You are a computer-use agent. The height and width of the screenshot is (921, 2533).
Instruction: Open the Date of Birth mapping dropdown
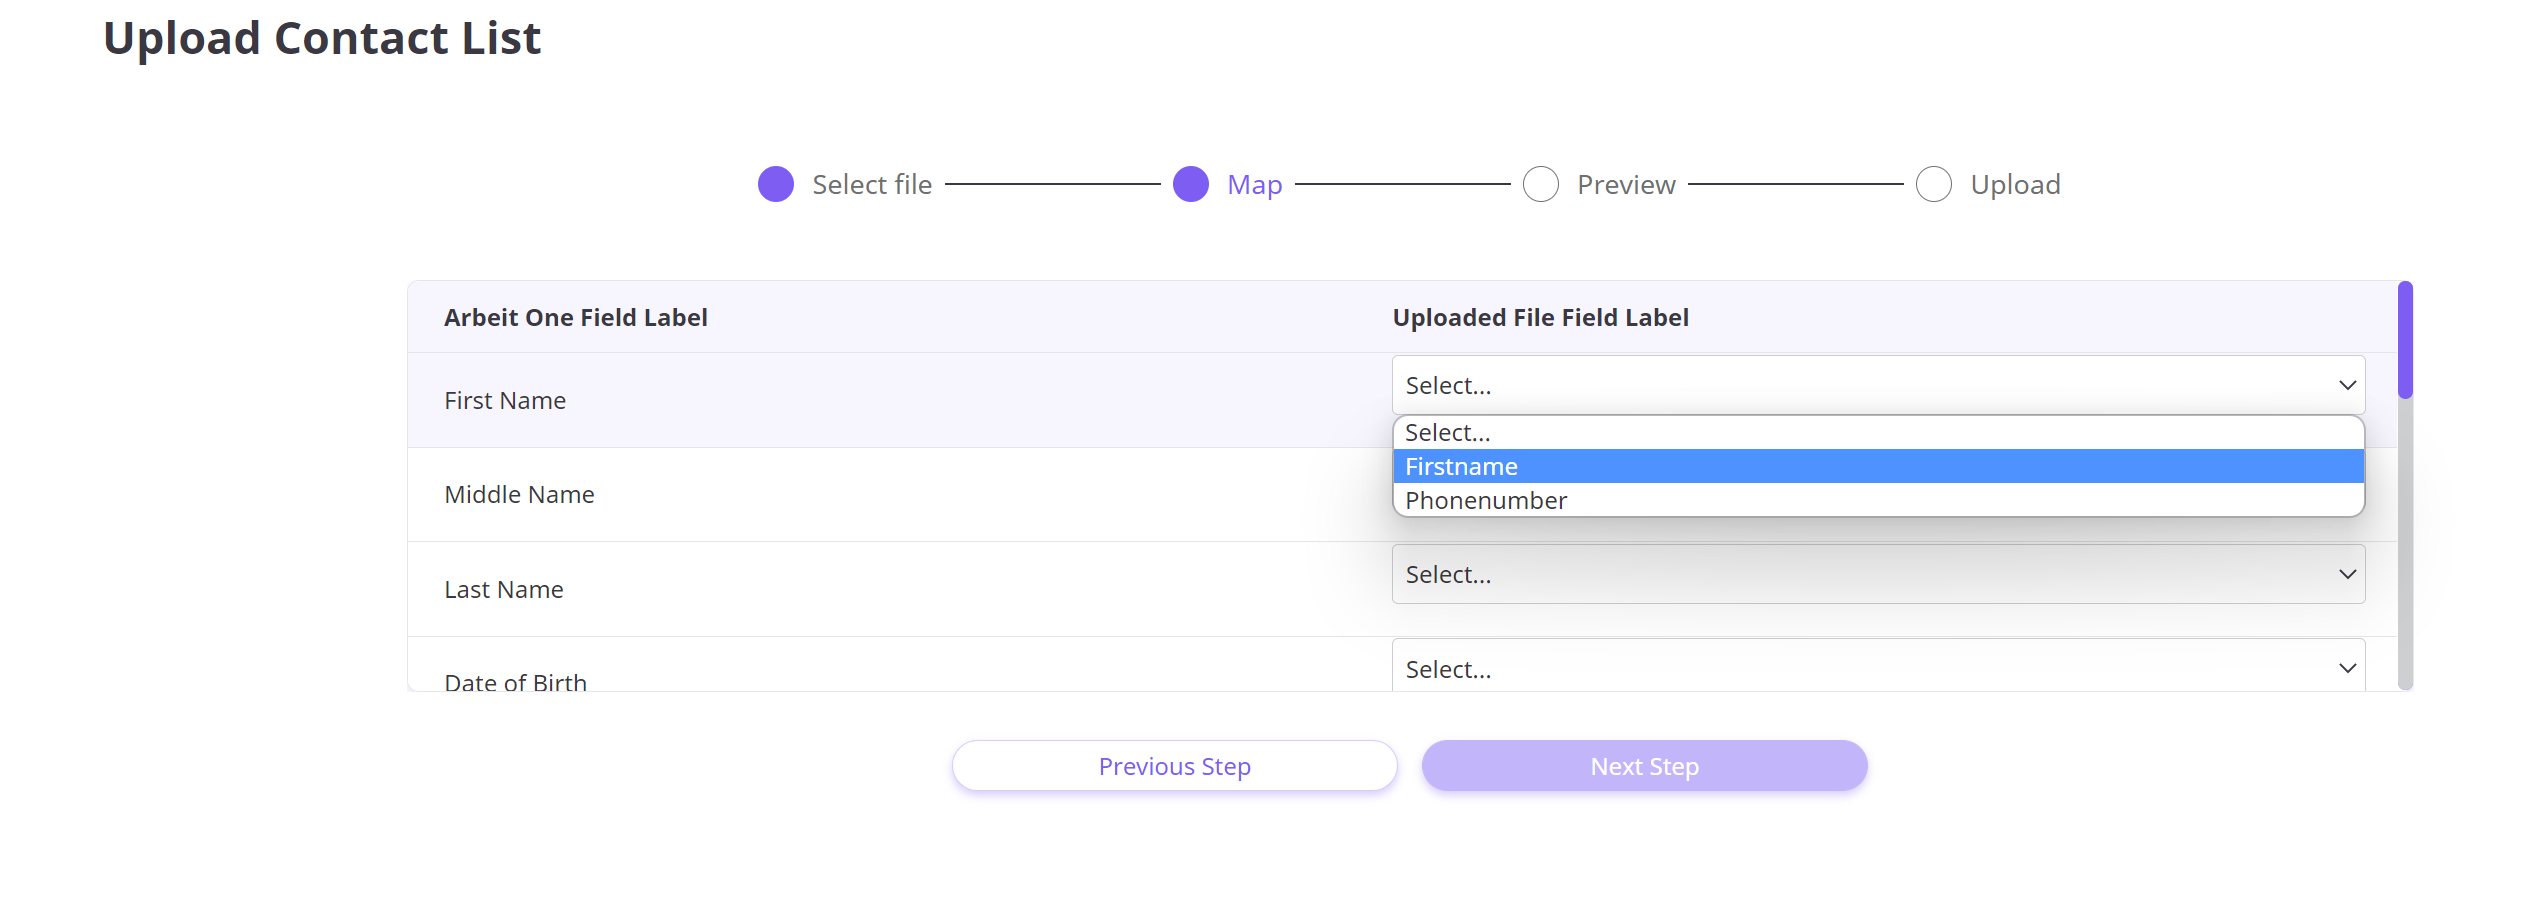coord(1878,666)
